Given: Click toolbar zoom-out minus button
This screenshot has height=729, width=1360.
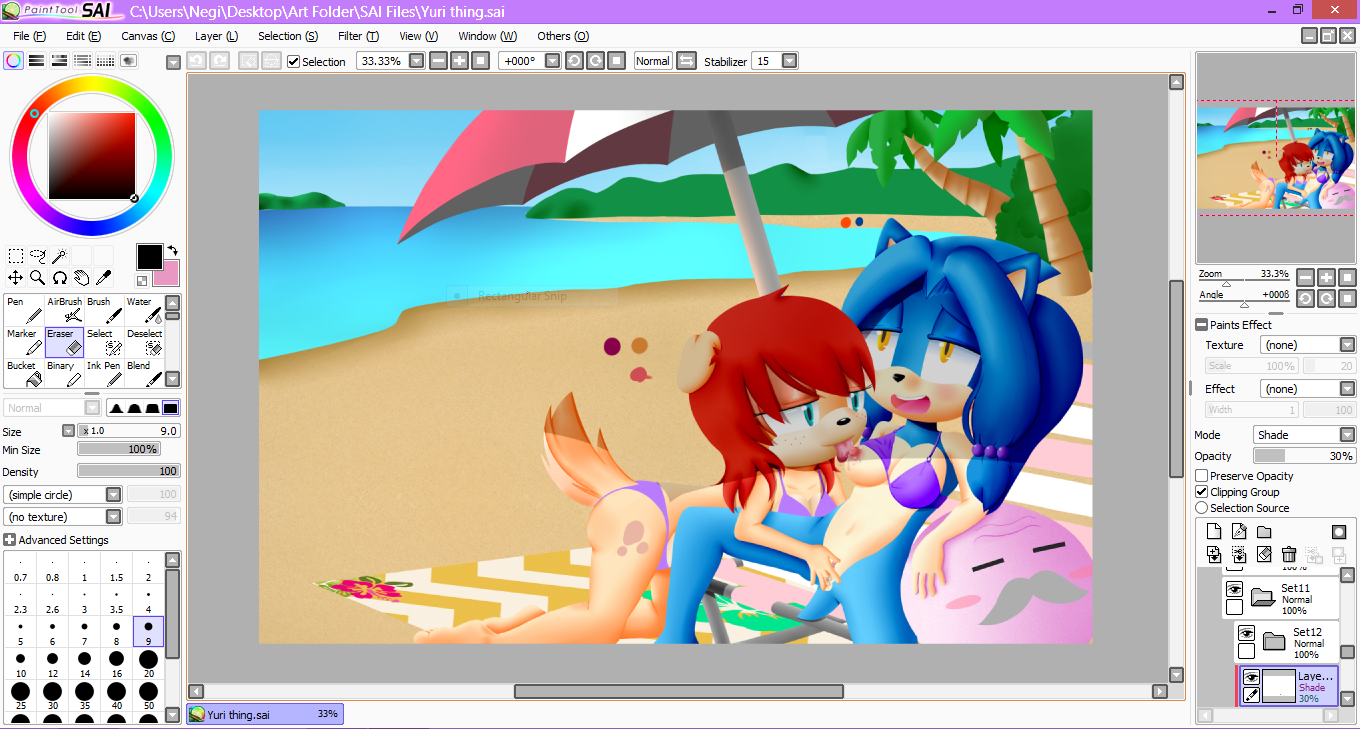Looking at the screenshot, I should (438, 61).
